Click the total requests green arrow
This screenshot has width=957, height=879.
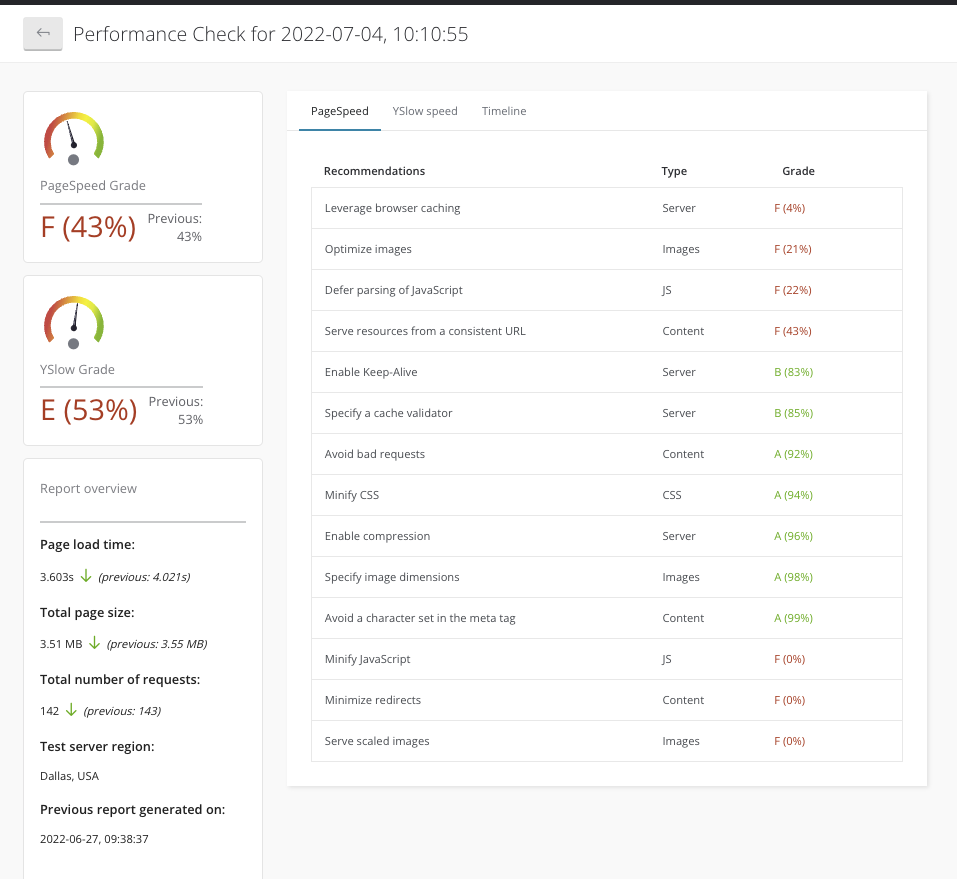71,710
